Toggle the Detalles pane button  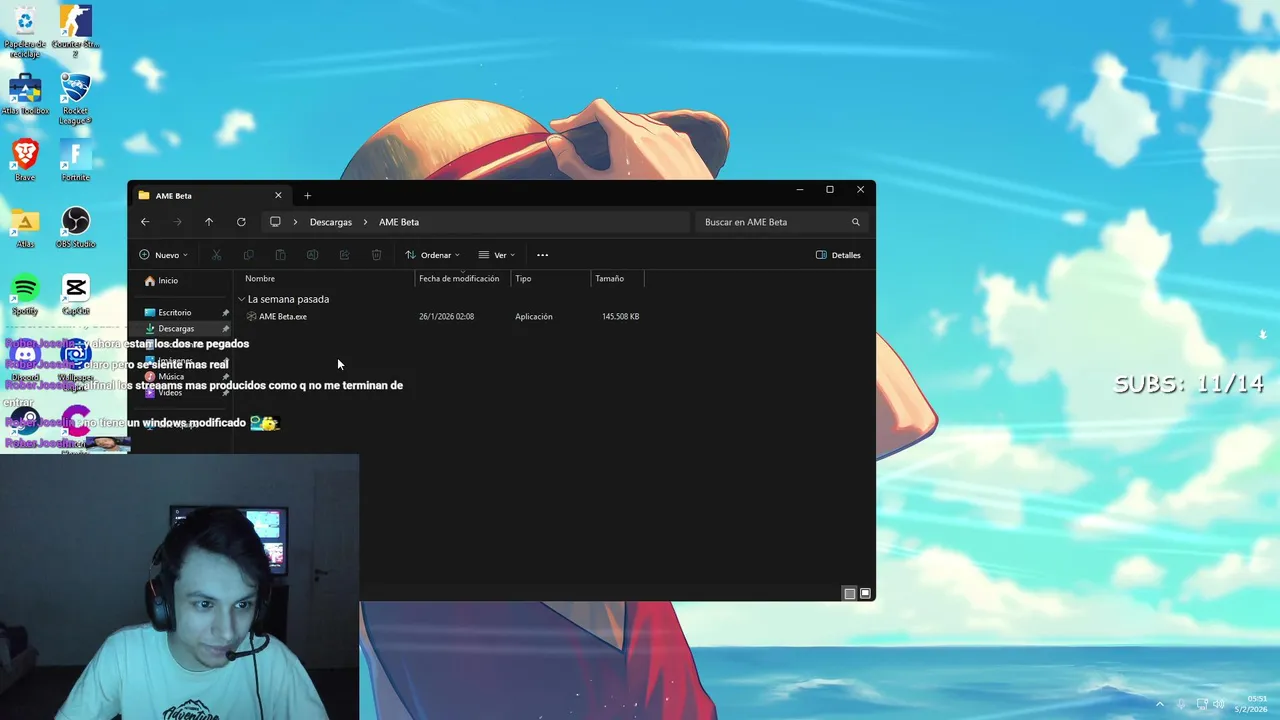tap(838, 255)
